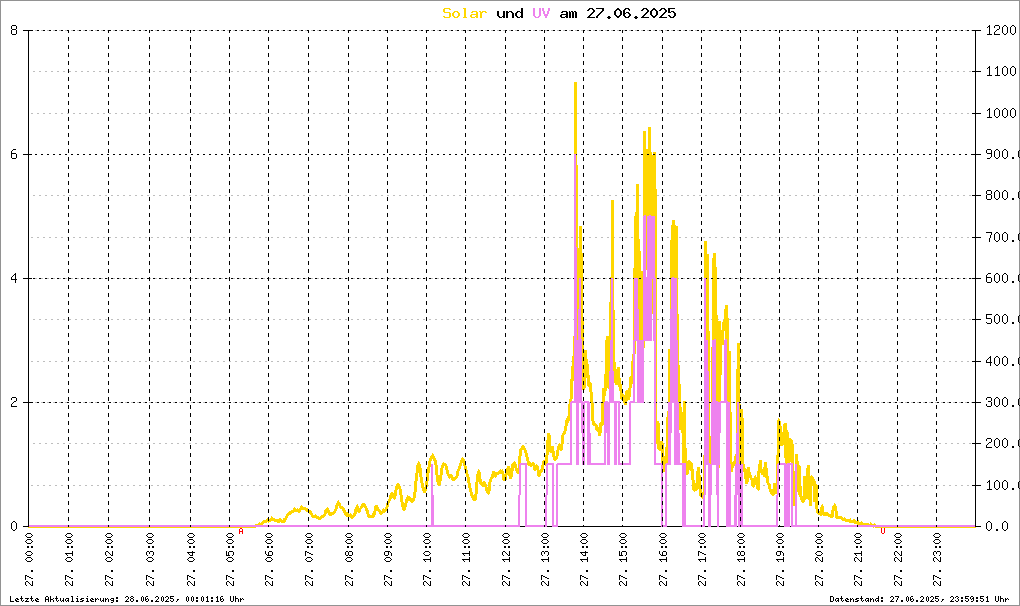The image size is (1020, 606).
Task: Click time label '27. 21:00'
Action: [x=859, y=559]
